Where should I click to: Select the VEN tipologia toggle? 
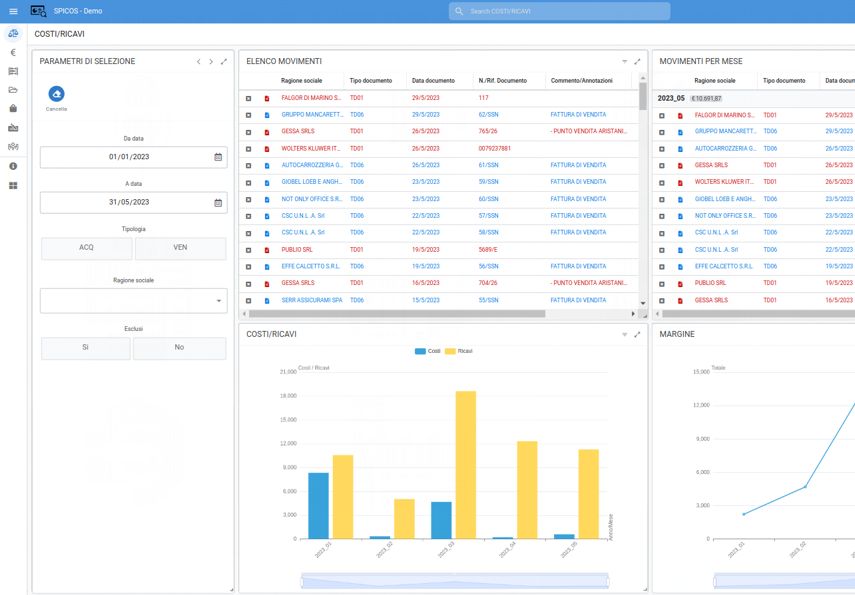180,247
